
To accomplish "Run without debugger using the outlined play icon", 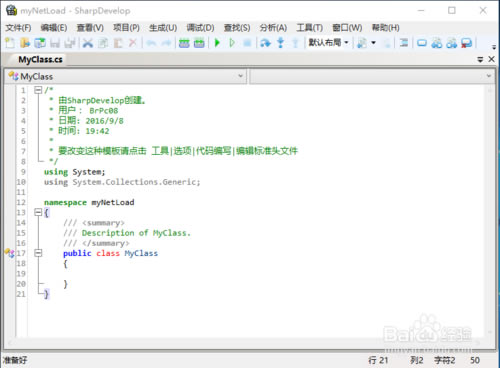I will click(232, 43).
